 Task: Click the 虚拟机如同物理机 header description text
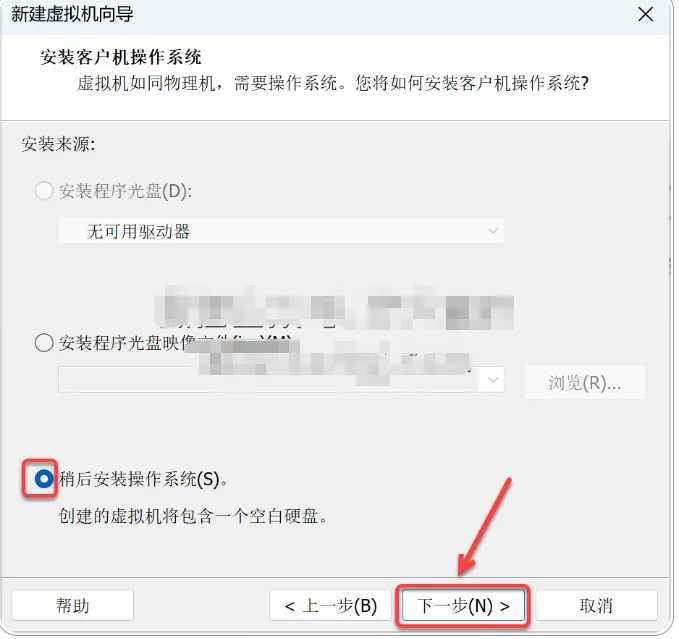click(x=333, y=83)
